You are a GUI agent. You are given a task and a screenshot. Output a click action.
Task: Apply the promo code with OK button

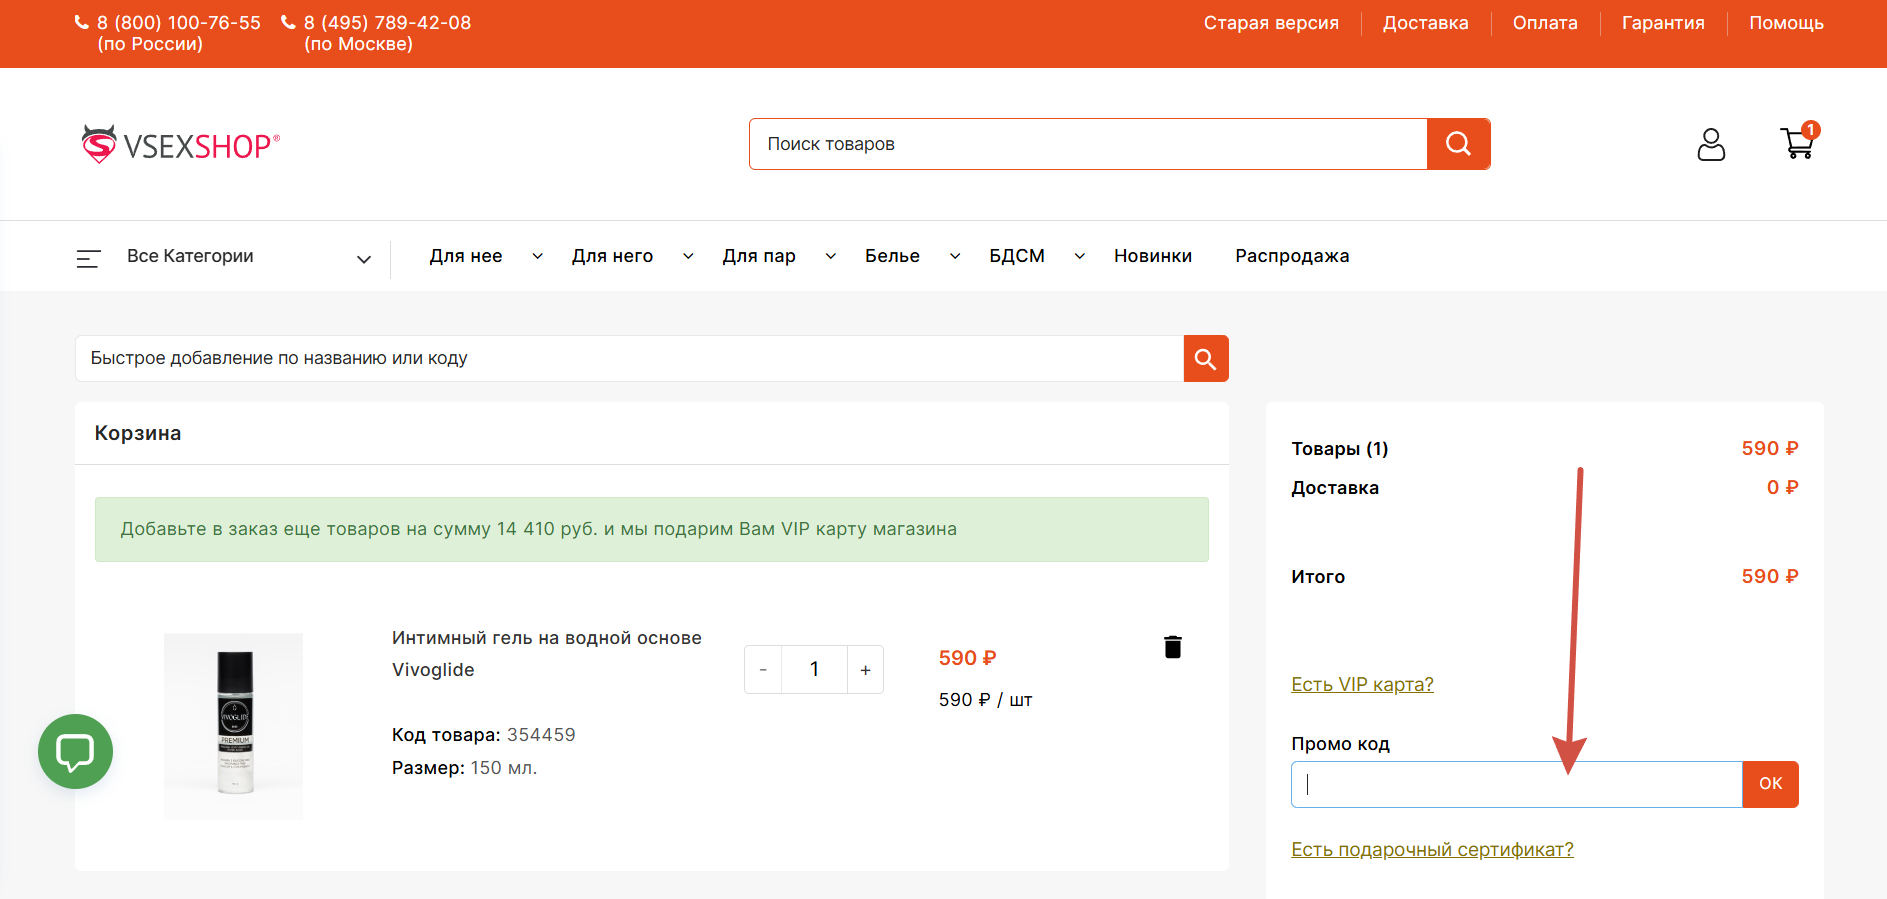point(1771,784)
